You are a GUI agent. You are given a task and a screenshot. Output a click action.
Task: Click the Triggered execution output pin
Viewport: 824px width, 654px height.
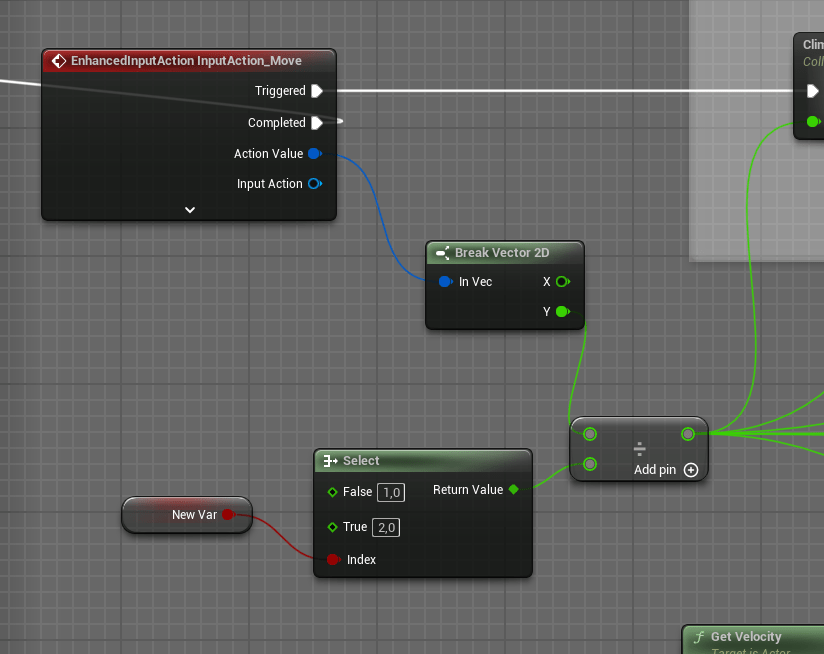[316, 91]
